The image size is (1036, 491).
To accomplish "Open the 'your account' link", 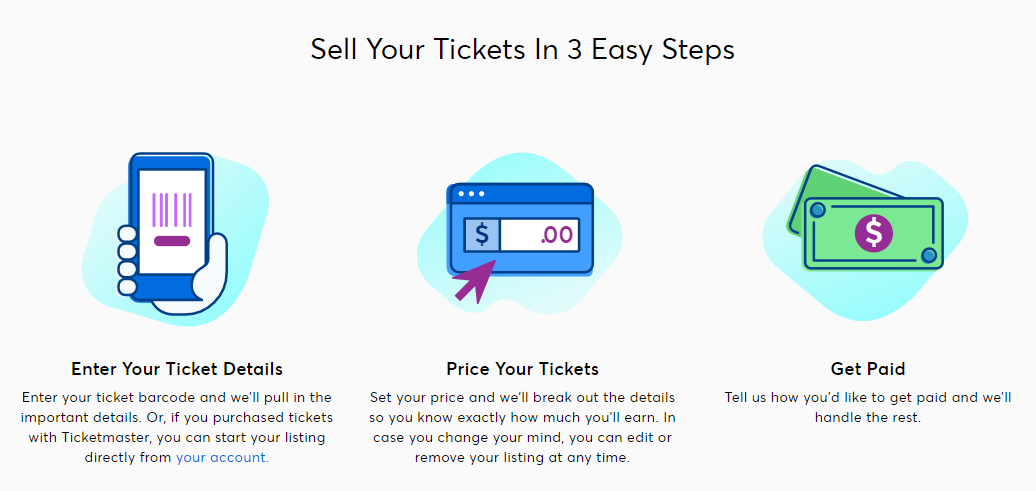I will click(221, 458).
